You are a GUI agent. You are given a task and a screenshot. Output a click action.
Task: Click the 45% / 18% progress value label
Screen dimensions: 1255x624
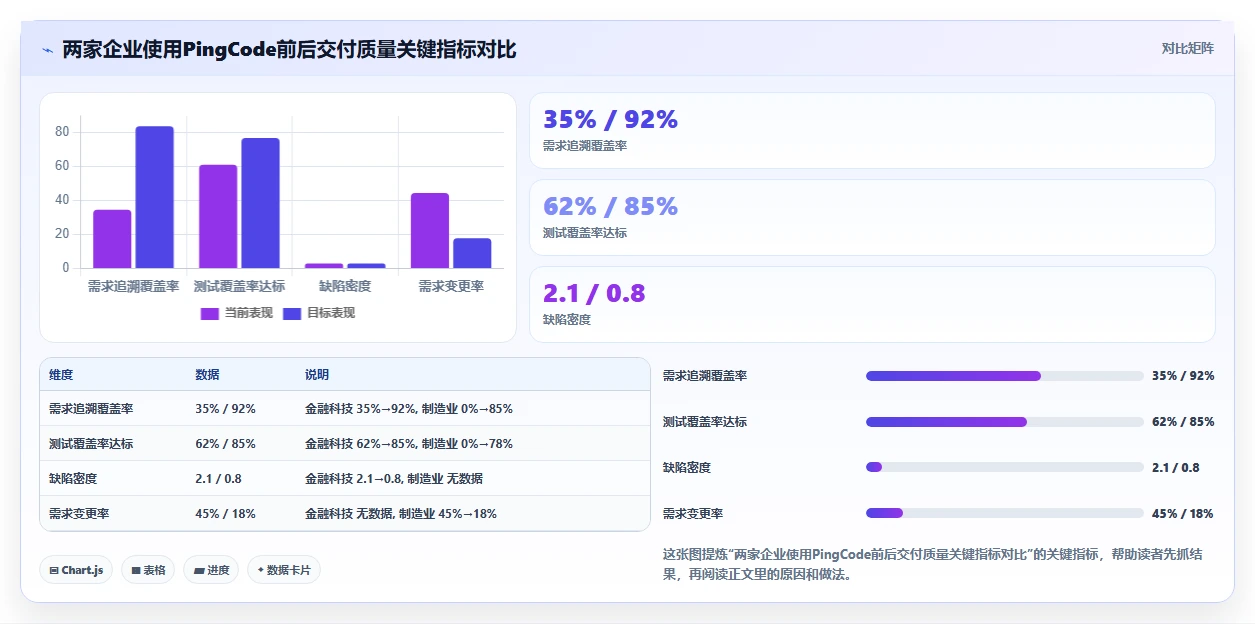coord(1182,513)
